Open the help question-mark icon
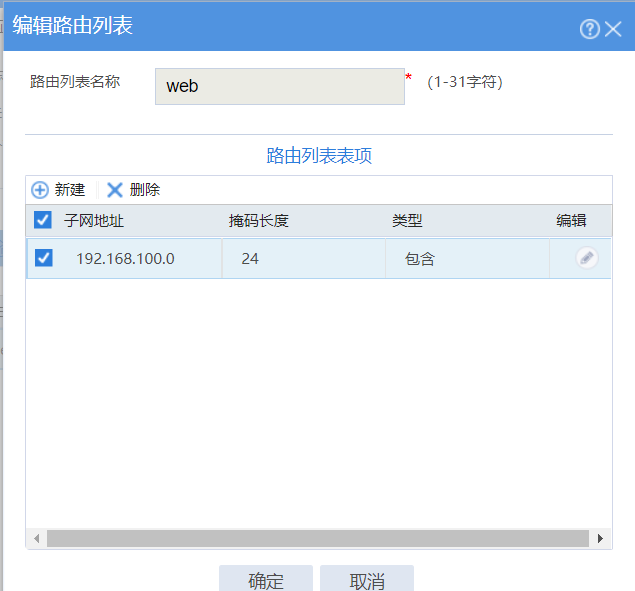635x591 pixels. (589, 29)
